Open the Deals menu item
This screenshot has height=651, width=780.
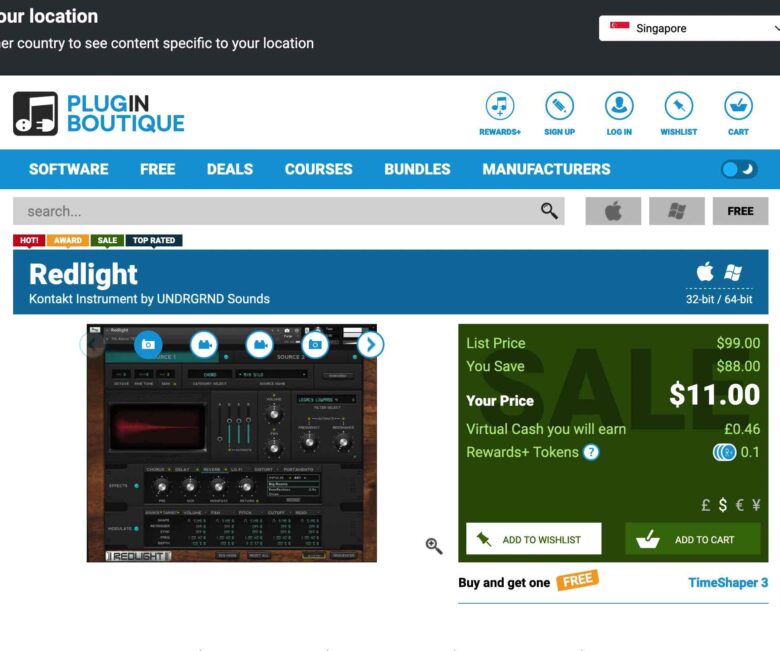(x=230, y=169)
